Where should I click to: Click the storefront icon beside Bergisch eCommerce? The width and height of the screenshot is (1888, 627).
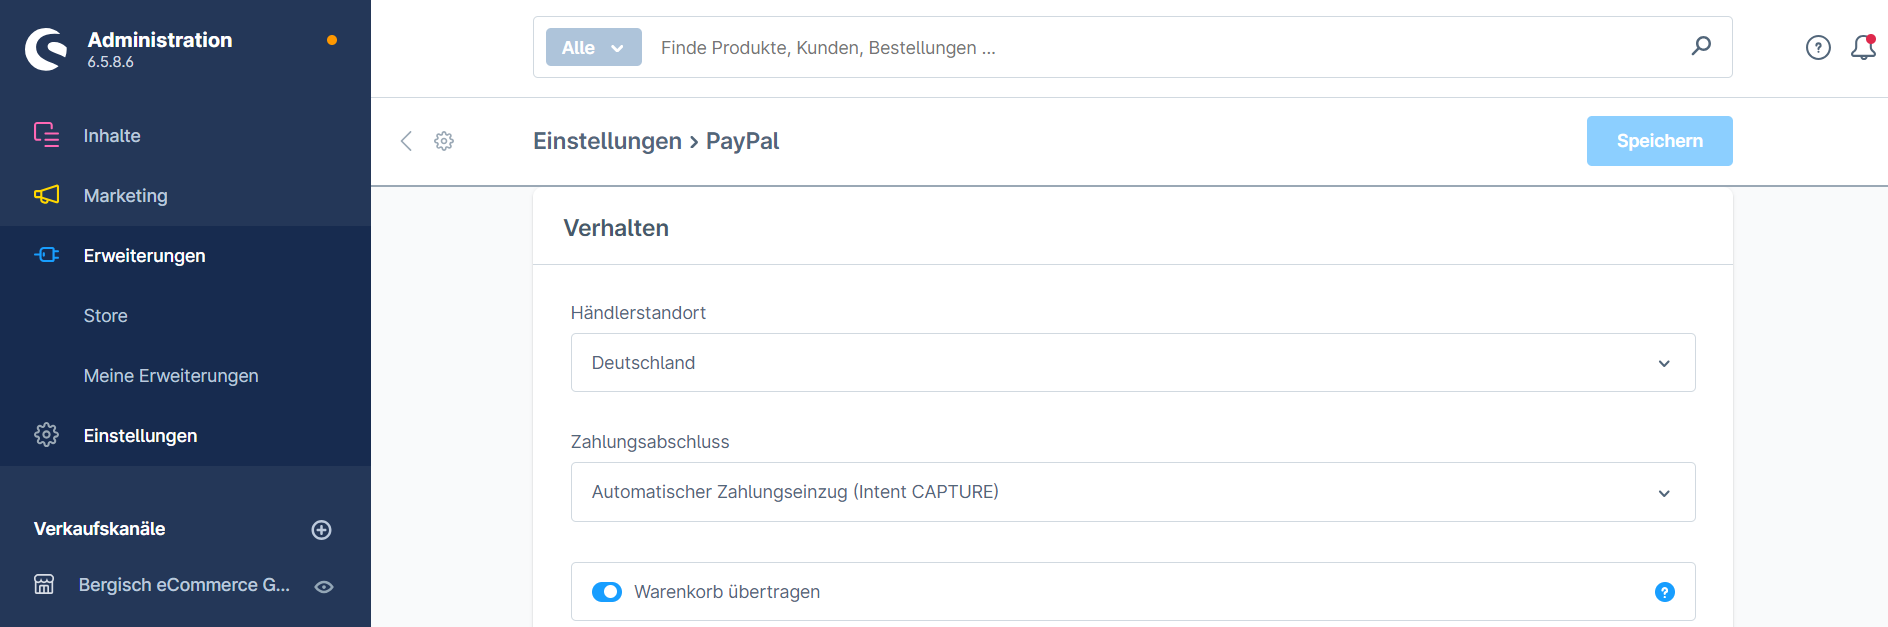point(44,585)
